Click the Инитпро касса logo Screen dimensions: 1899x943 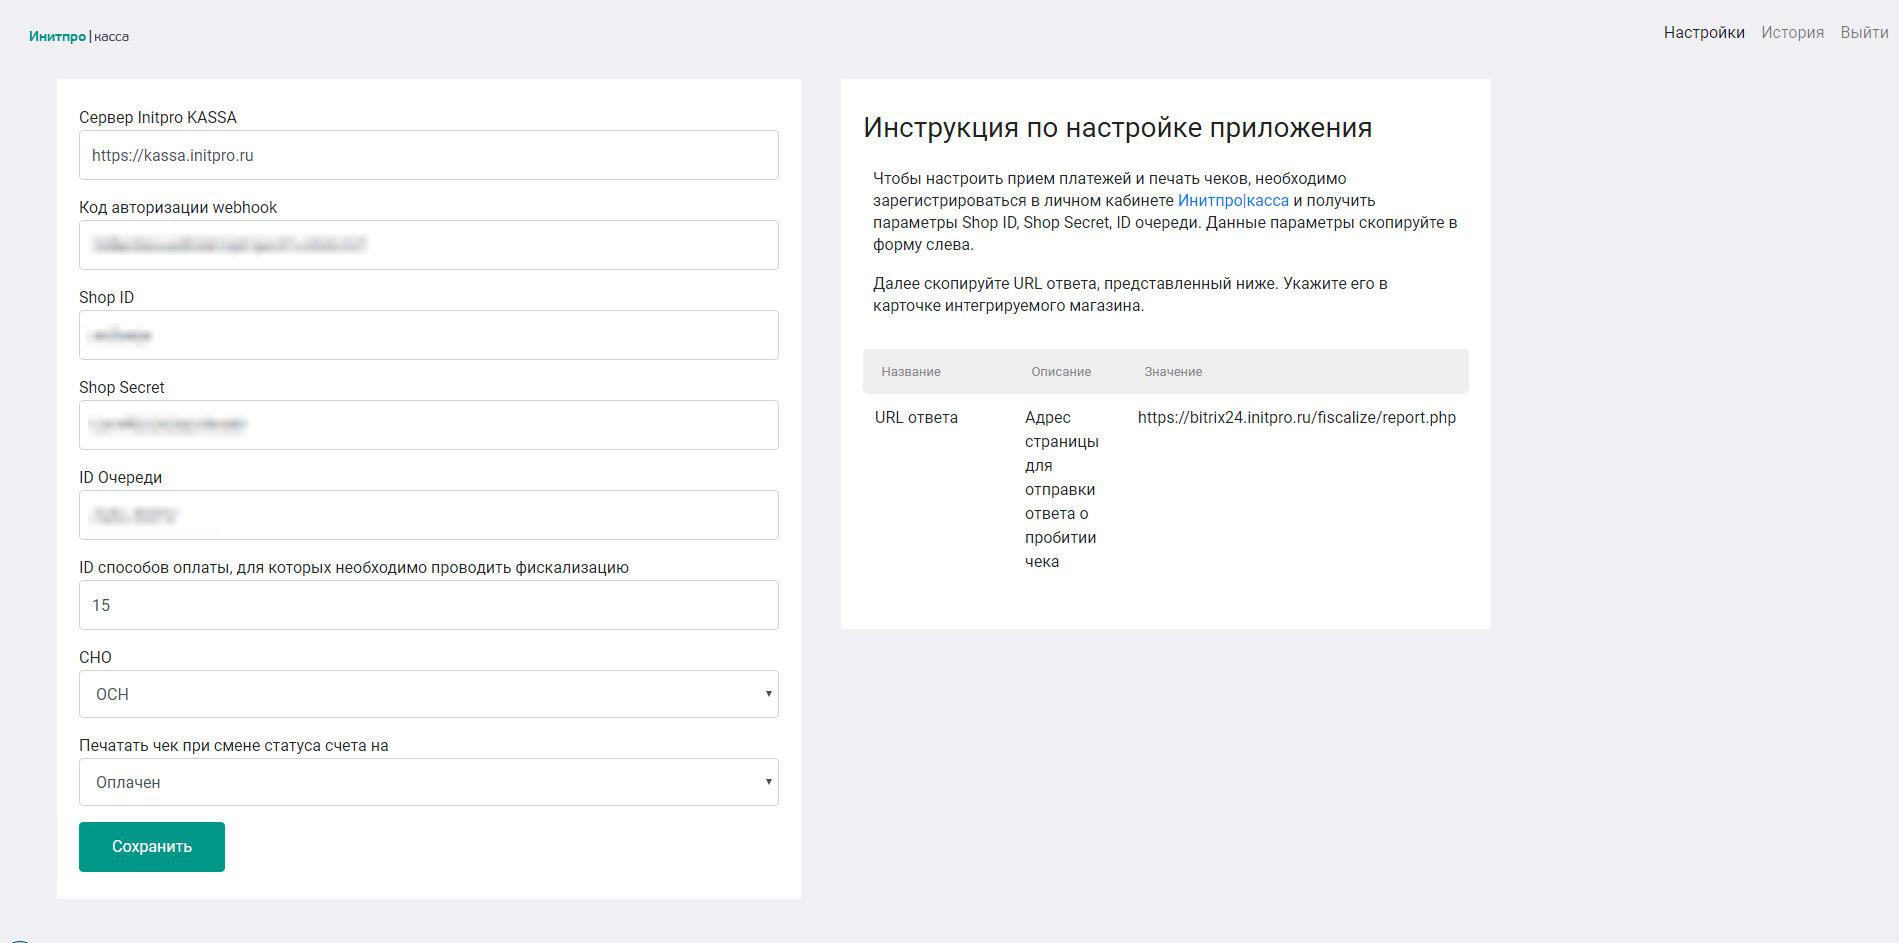[x=78, y=37]
